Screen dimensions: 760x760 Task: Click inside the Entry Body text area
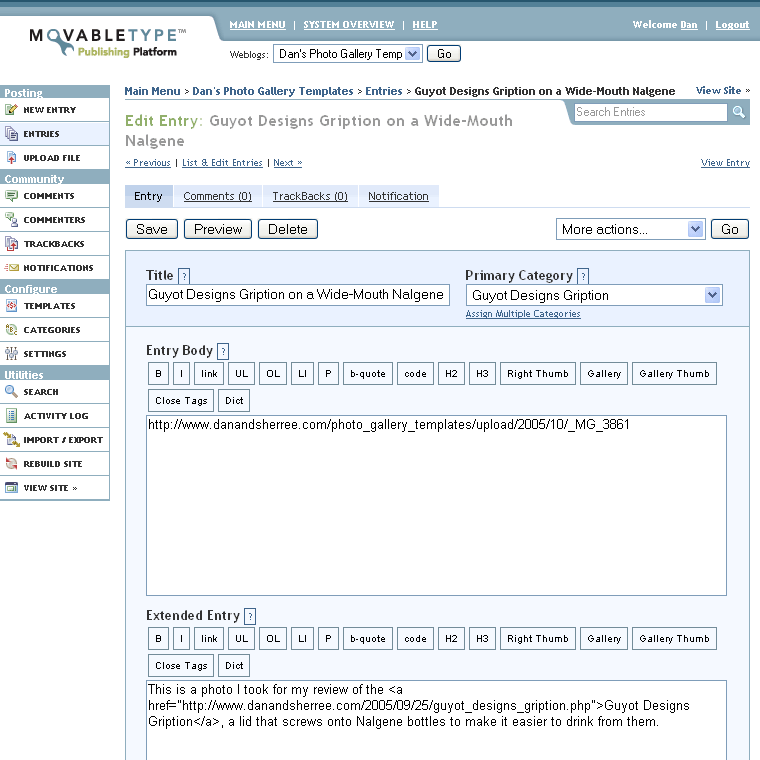(436, 506)
